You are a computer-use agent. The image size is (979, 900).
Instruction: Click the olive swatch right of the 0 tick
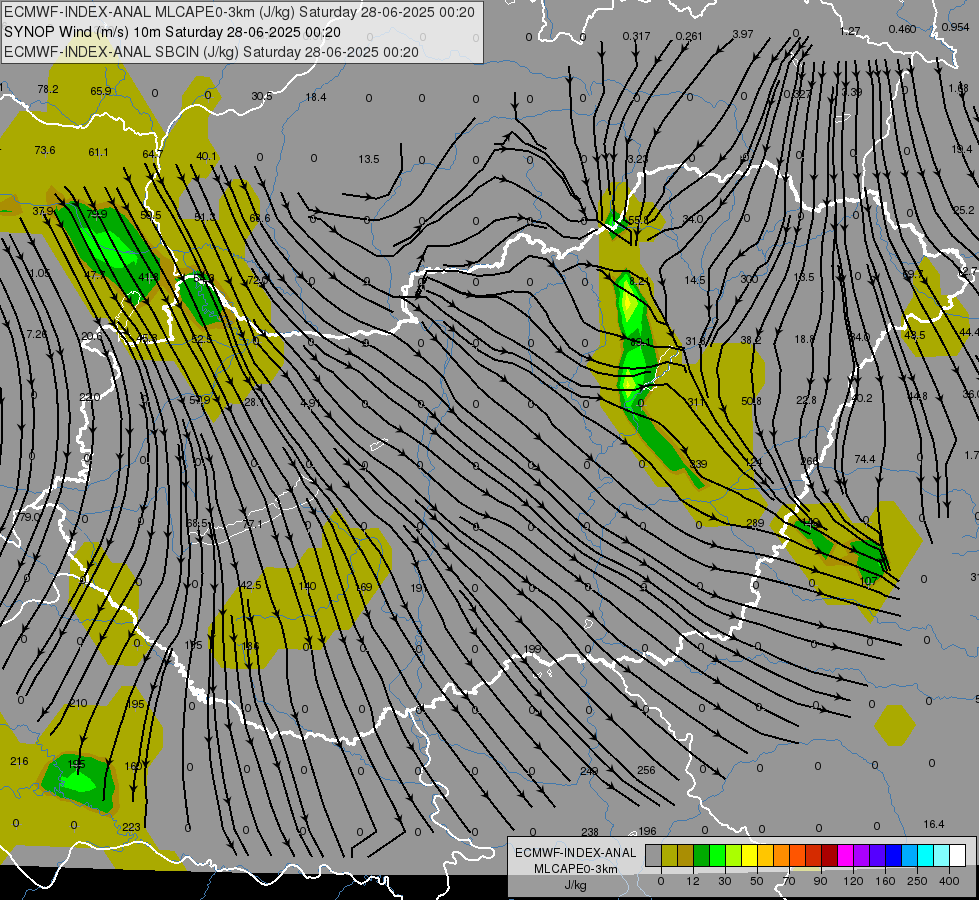(669, 855)
